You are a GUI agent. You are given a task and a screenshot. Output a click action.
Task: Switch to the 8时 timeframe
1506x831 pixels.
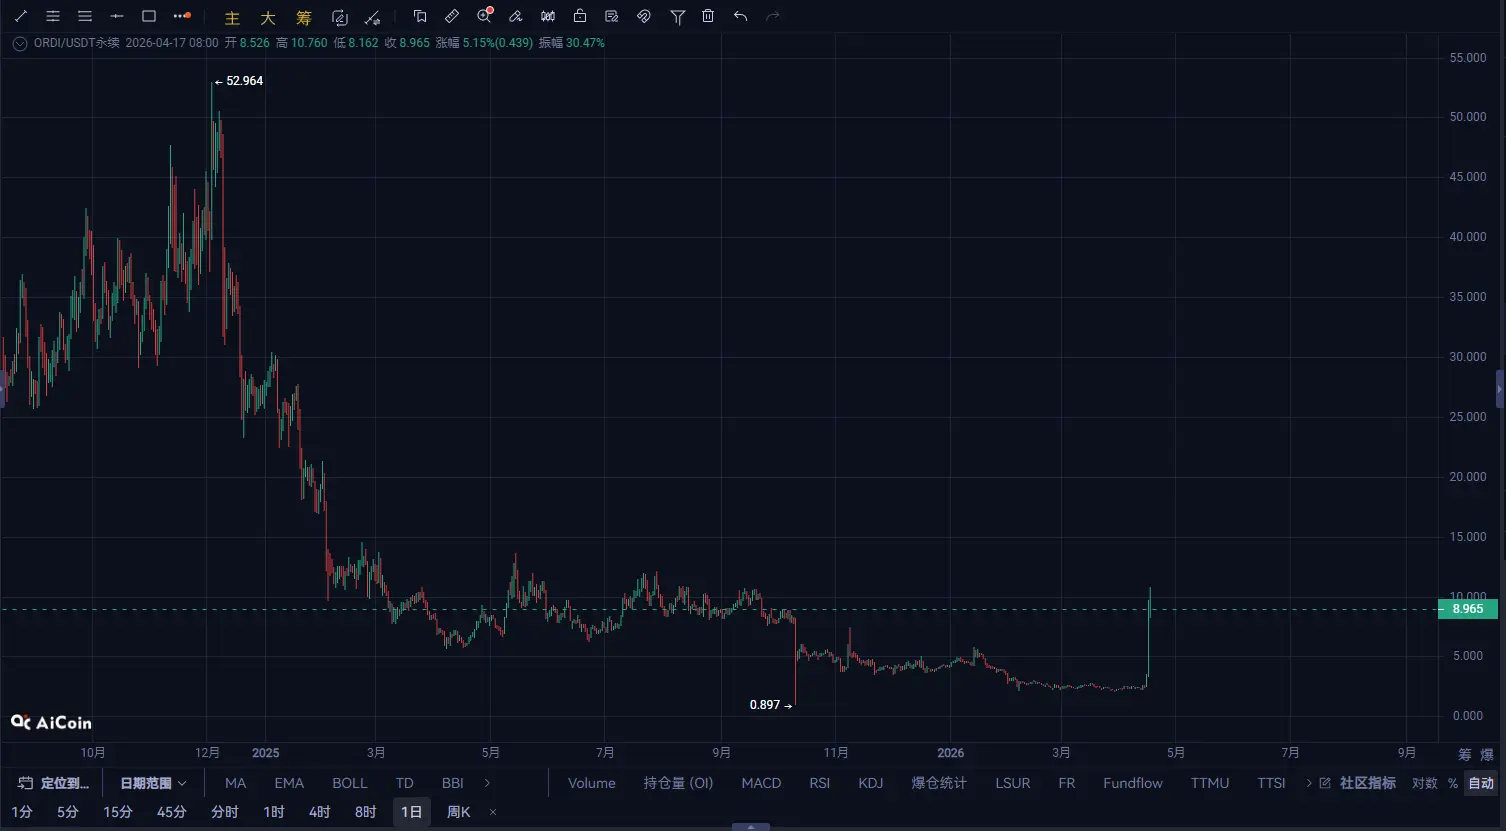coord(366,812)
